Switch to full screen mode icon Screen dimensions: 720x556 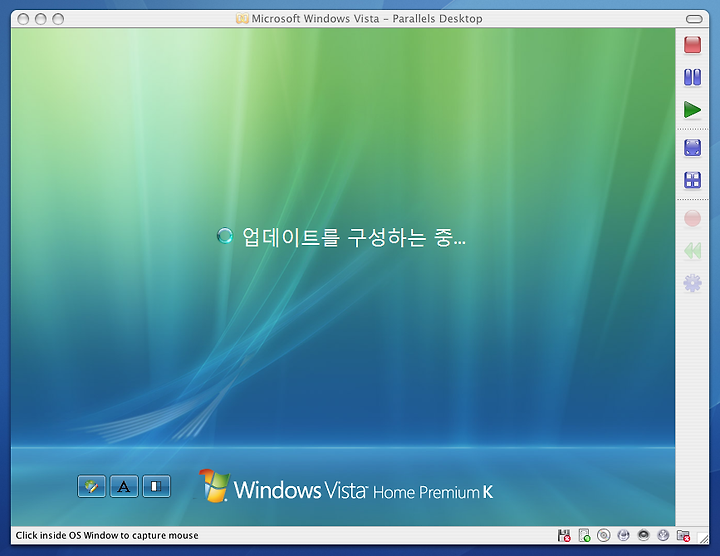pyautogui.click(x=692, y=148)
